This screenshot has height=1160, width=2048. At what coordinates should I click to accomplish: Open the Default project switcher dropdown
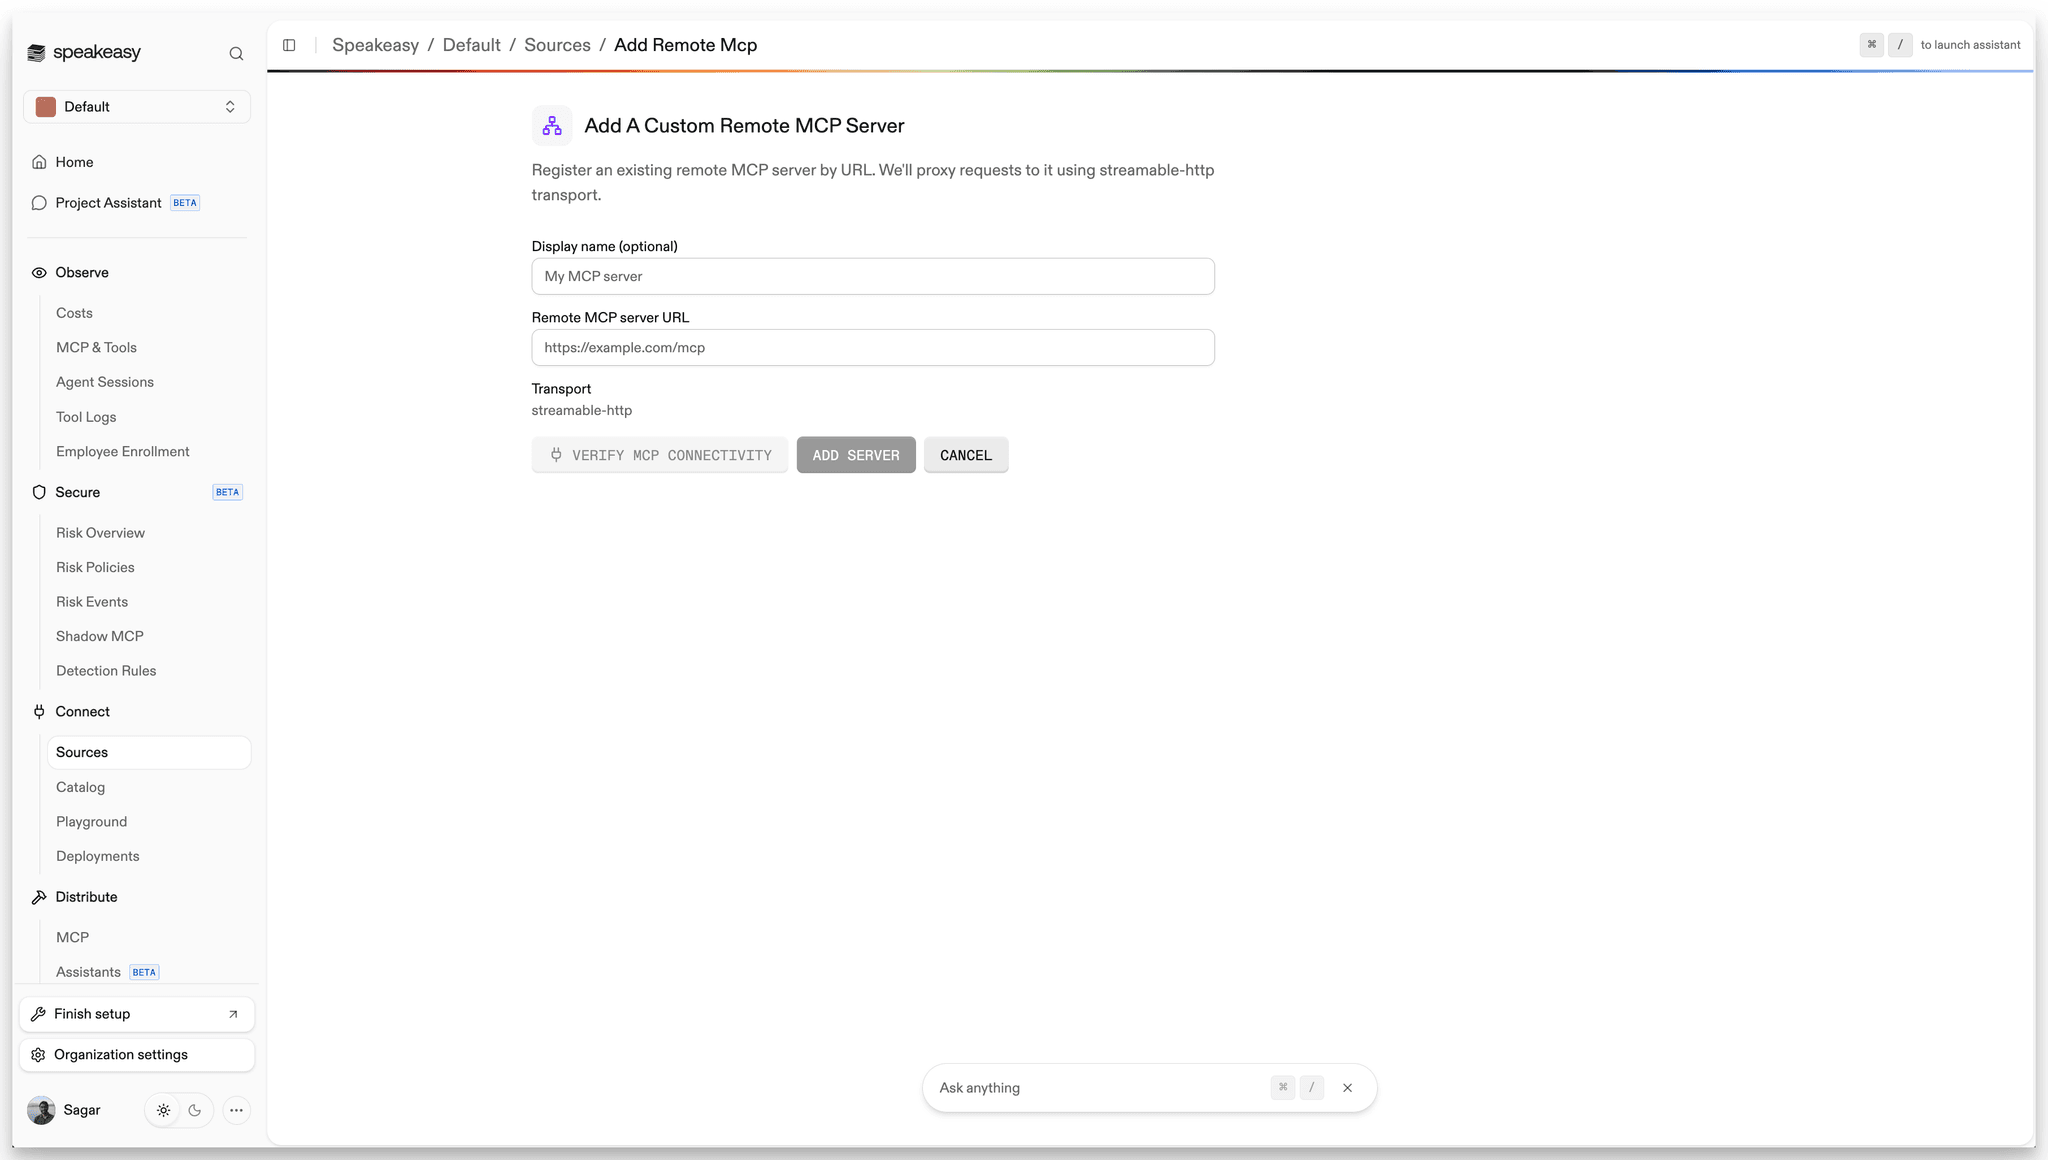tap(137, 107)
